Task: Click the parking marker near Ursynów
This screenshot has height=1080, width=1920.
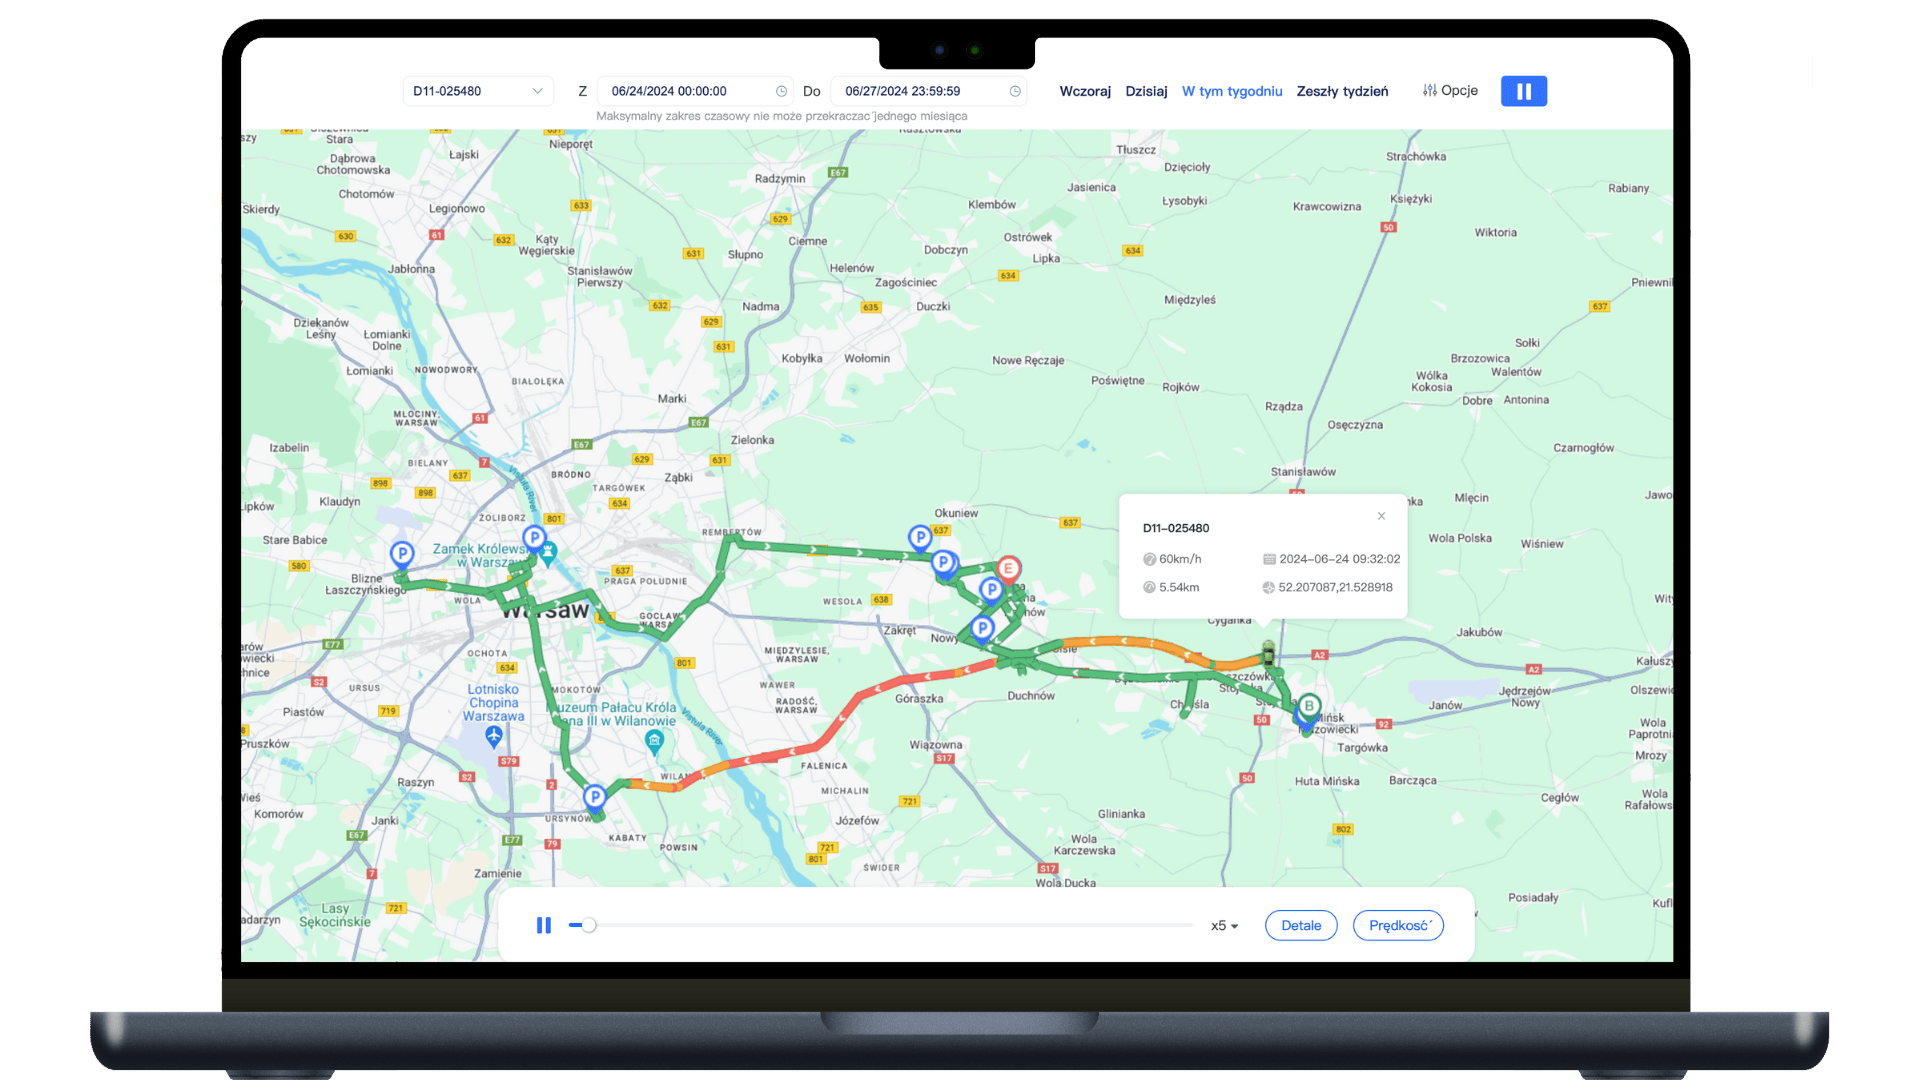Action: tap(595, 797)
